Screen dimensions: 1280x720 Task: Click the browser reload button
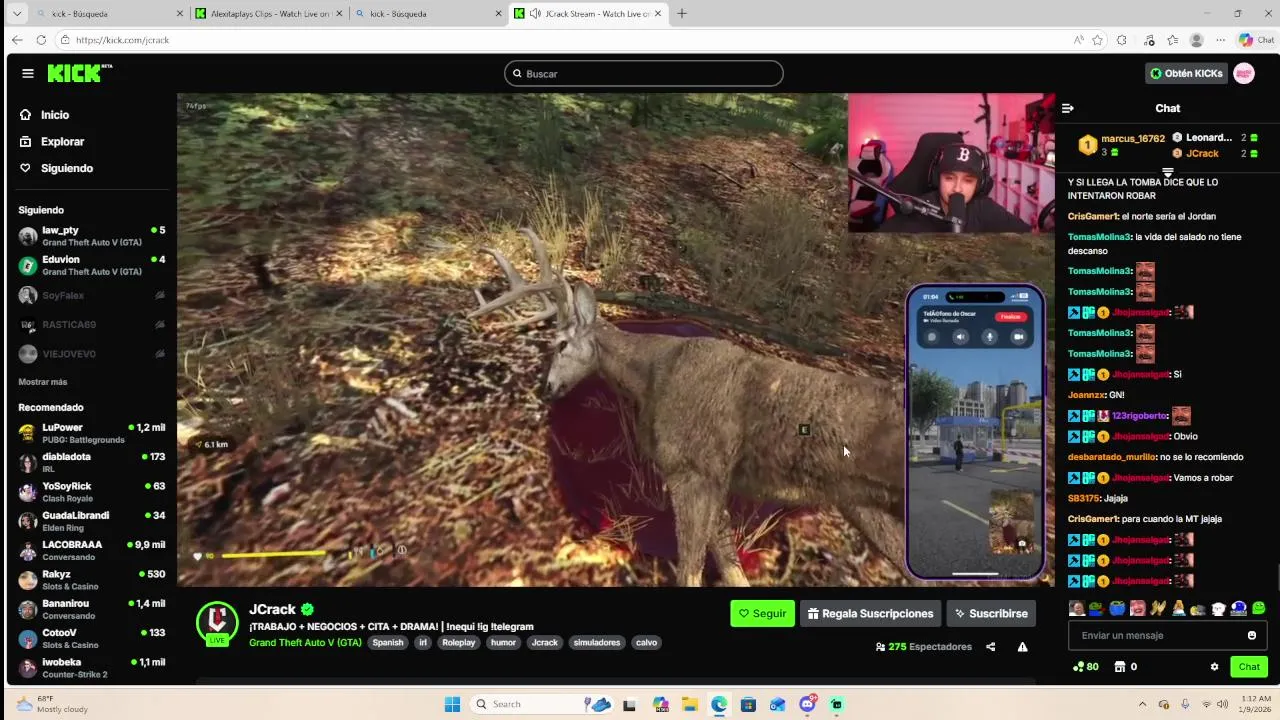(41, 40)
